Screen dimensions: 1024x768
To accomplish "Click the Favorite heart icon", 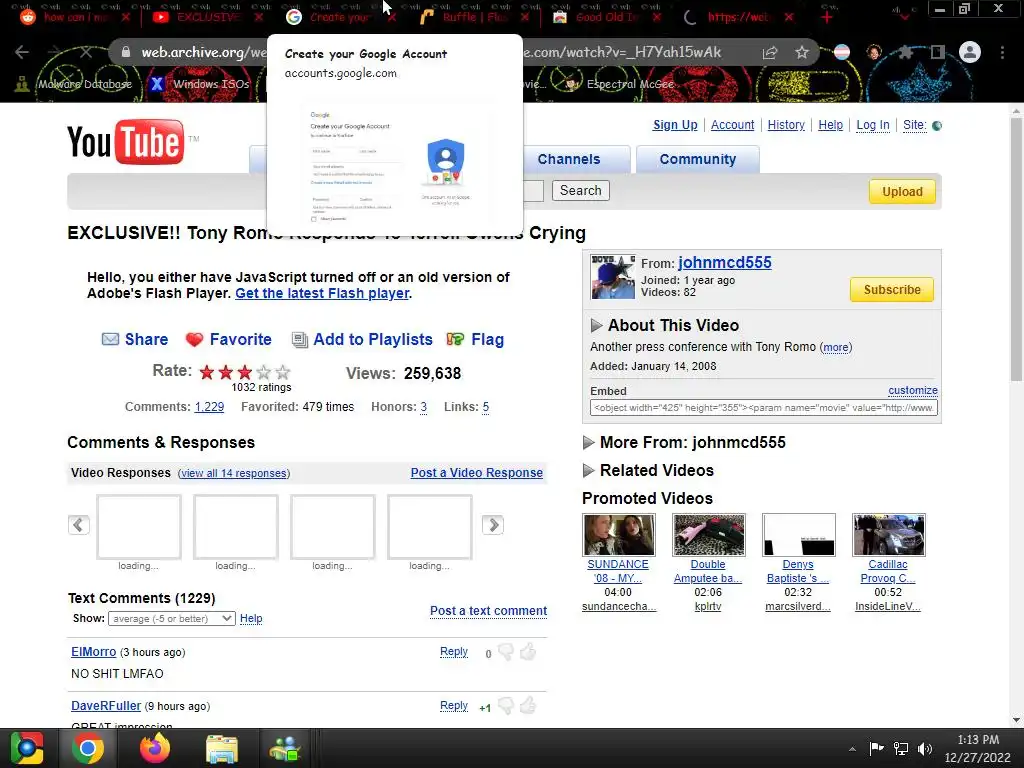I will 194,340.
